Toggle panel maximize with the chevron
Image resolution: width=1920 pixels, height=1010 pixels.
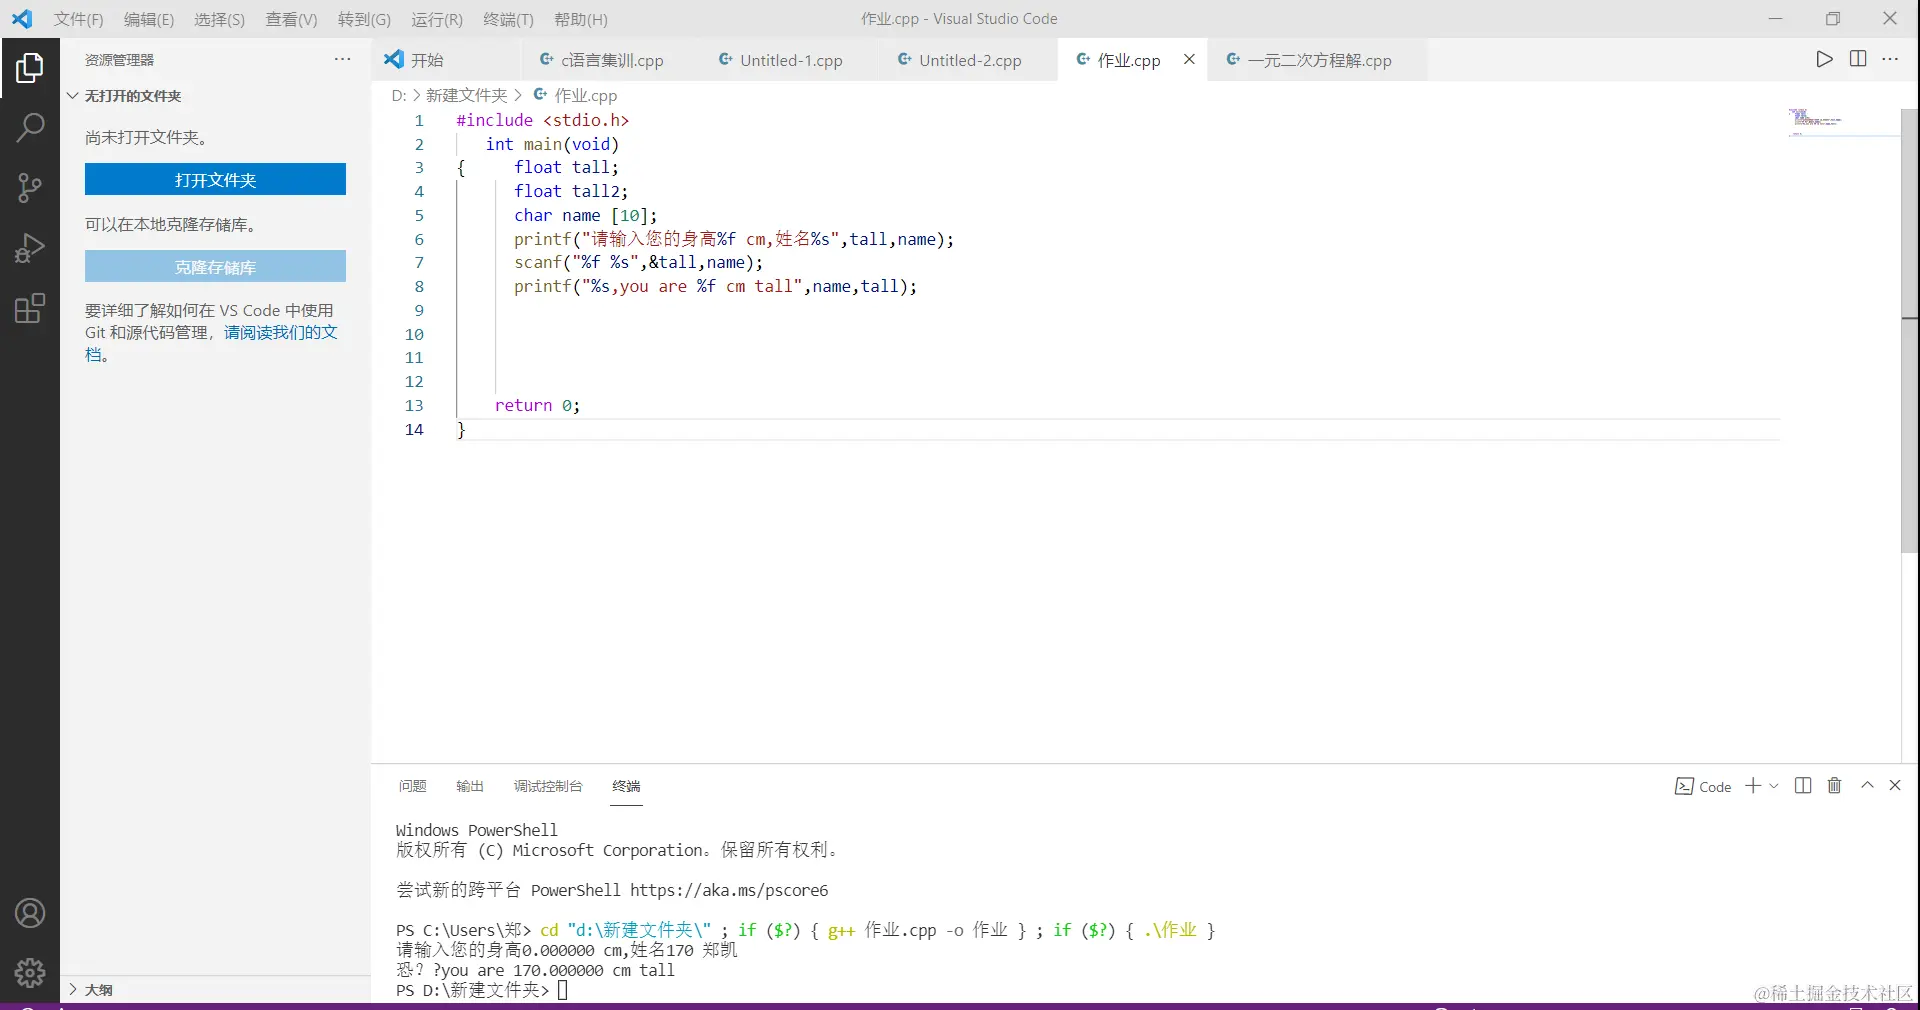1866,786
